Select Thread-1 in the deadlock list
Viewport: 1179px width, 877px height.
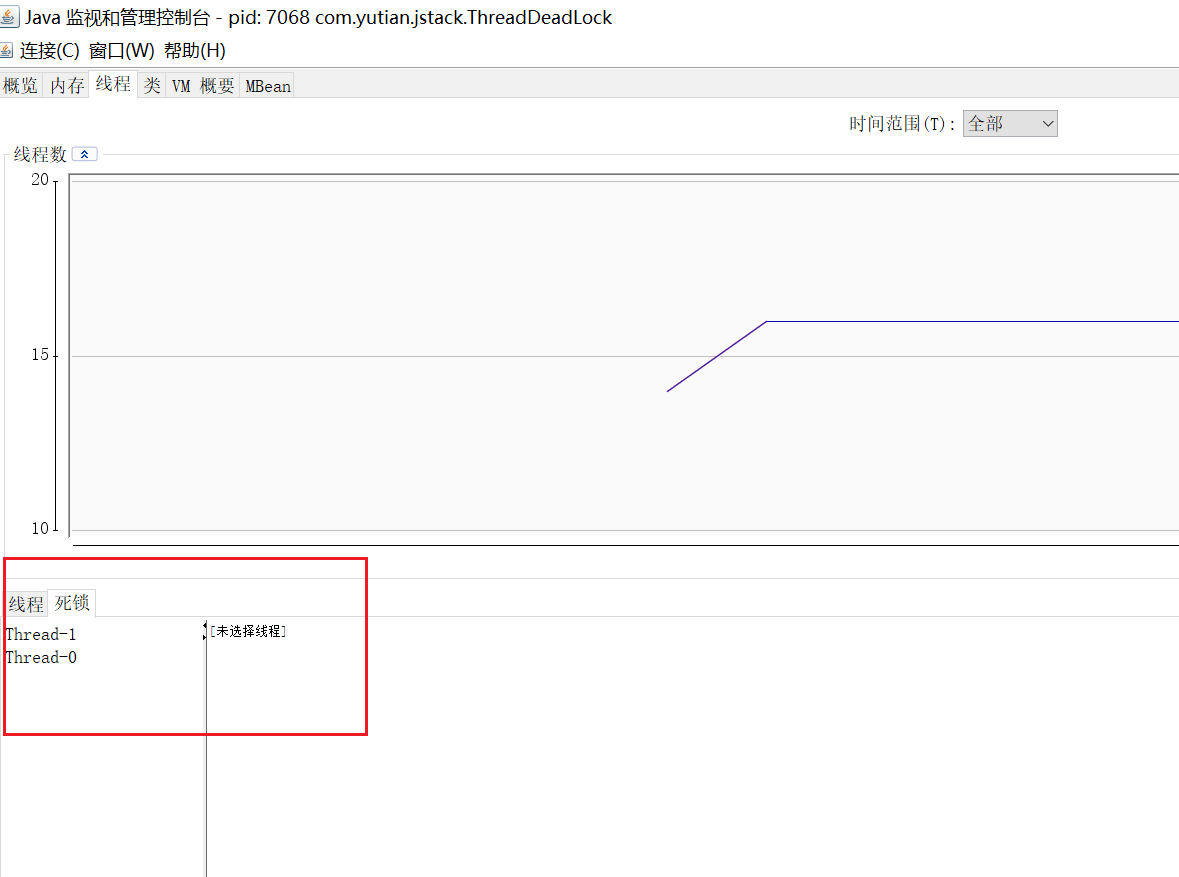click(41, 635)
